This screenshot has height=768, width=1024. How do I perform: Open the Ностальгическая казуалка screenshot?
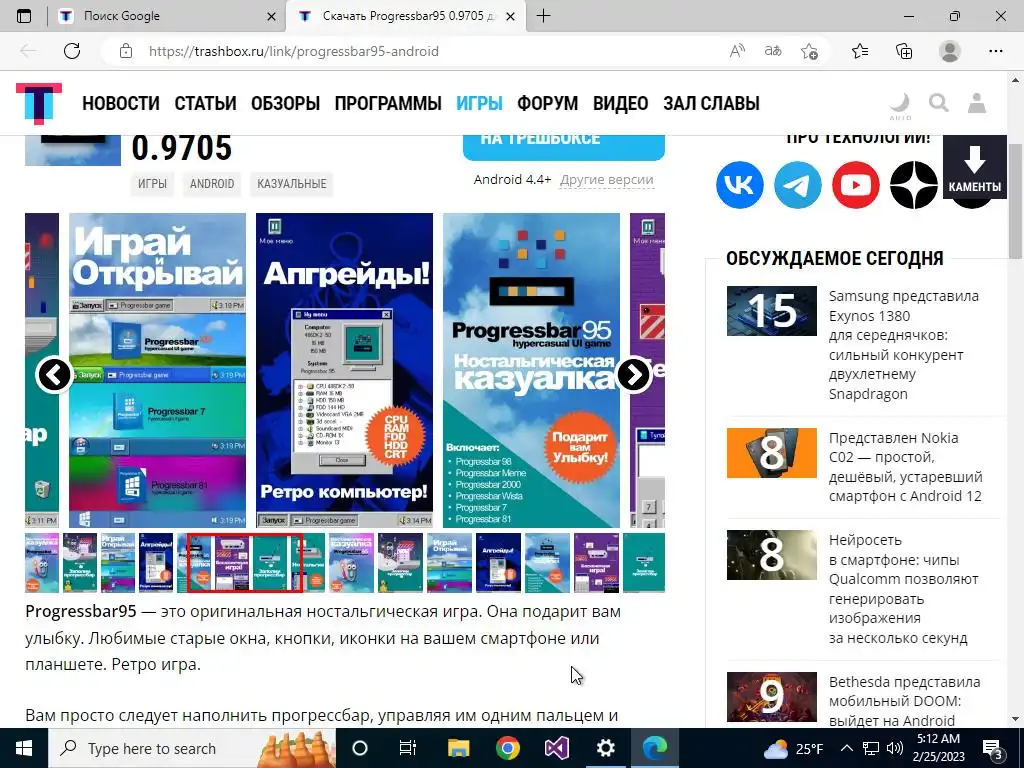(531, 370)
